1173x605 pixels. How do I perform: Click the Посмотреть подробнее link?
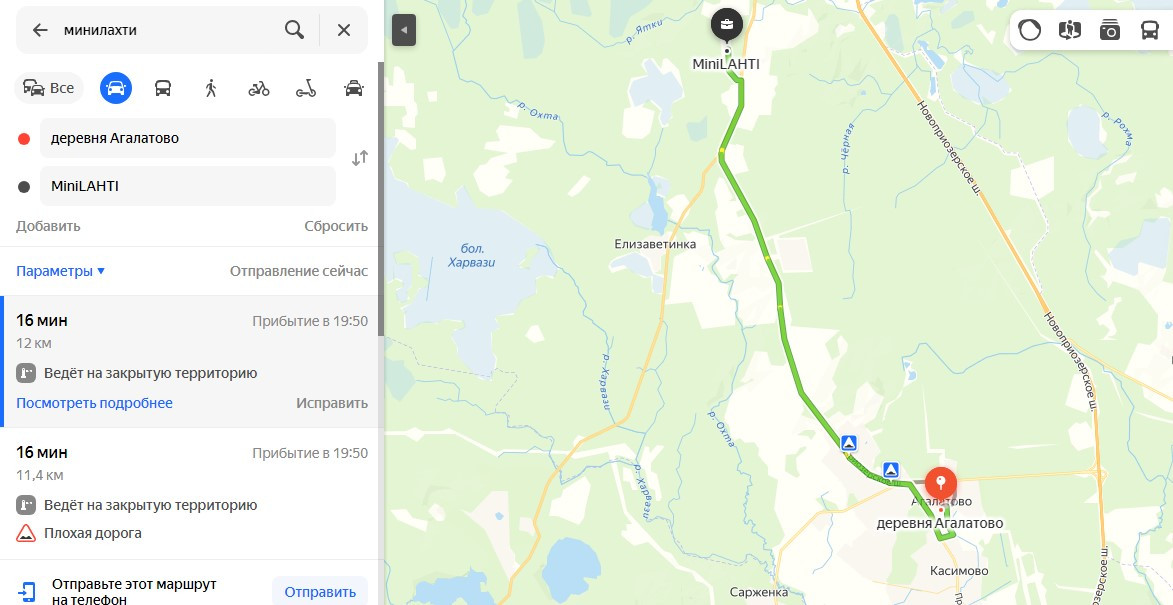(94, 403)
